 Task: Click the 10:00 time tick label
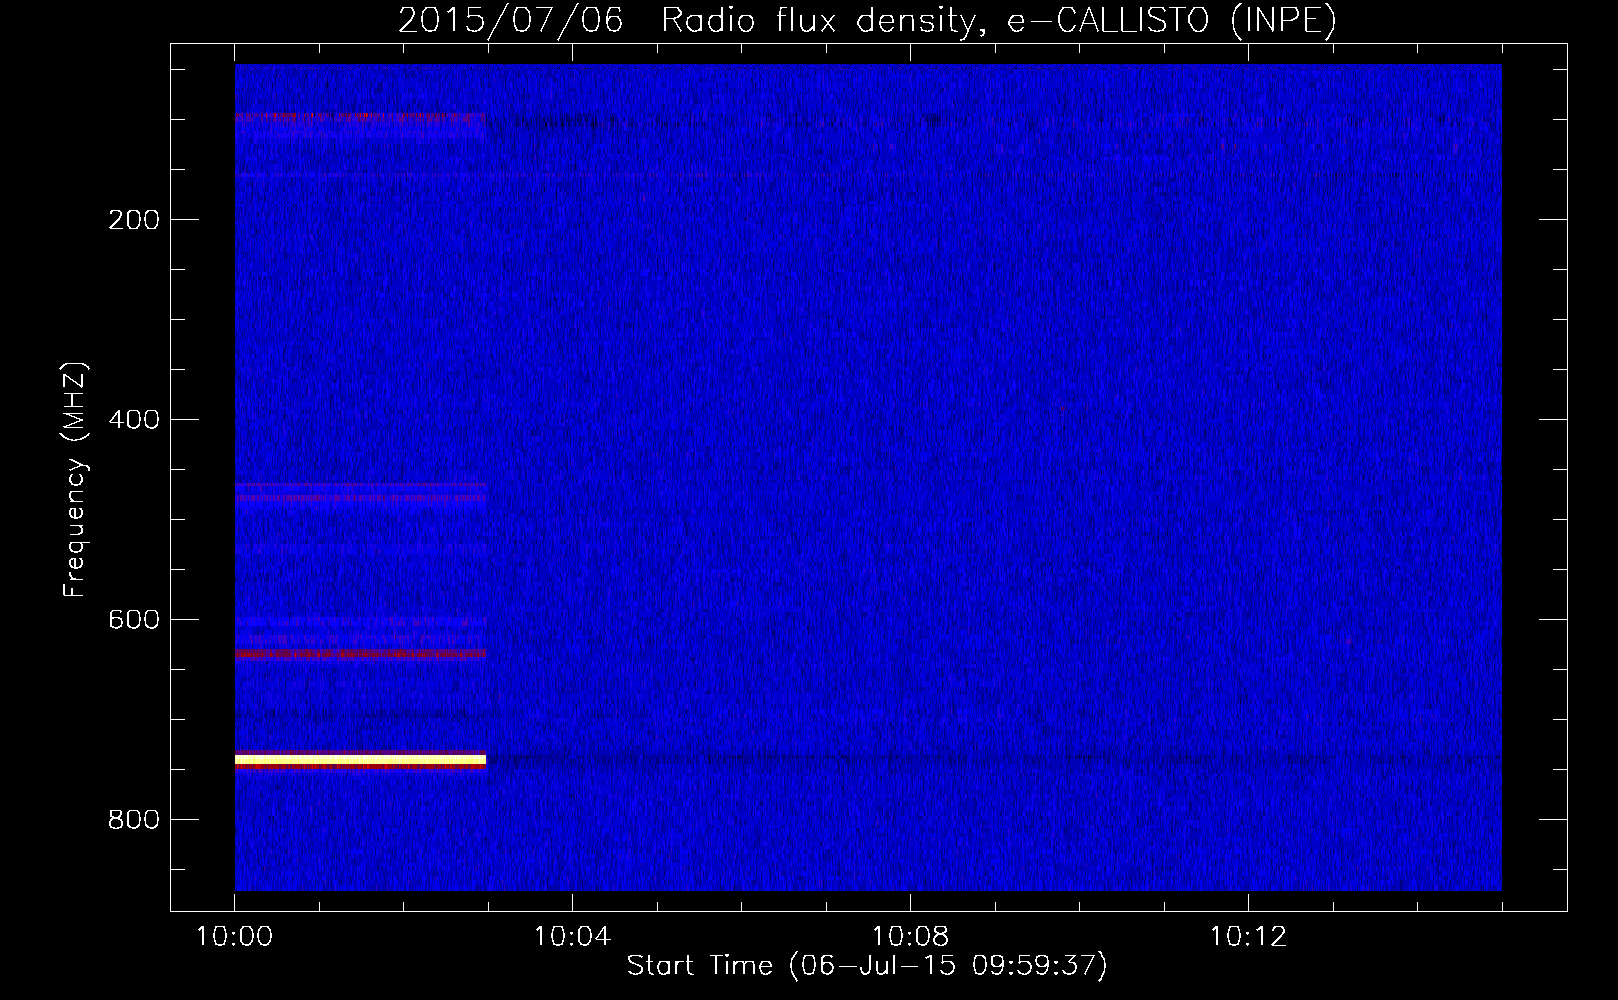point(234,937)
